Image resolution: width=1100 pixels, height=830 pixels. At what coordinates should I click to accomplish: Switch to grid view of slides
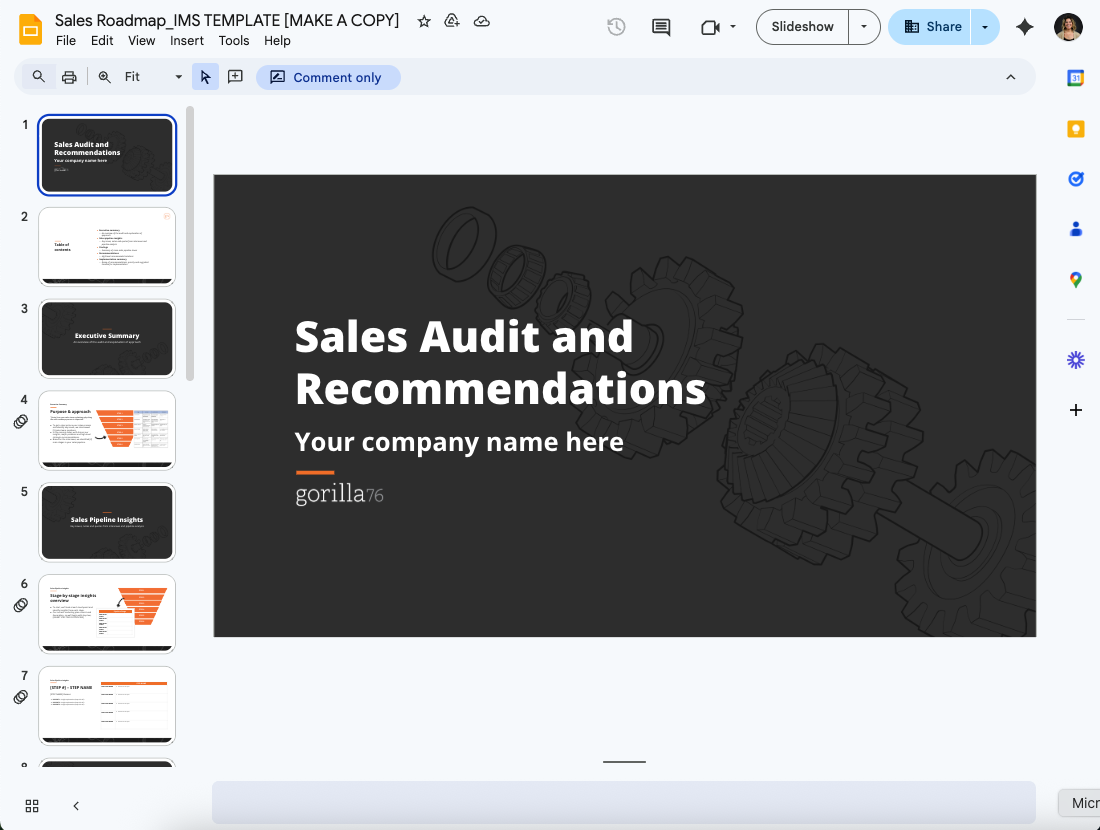tap(32, 806)
